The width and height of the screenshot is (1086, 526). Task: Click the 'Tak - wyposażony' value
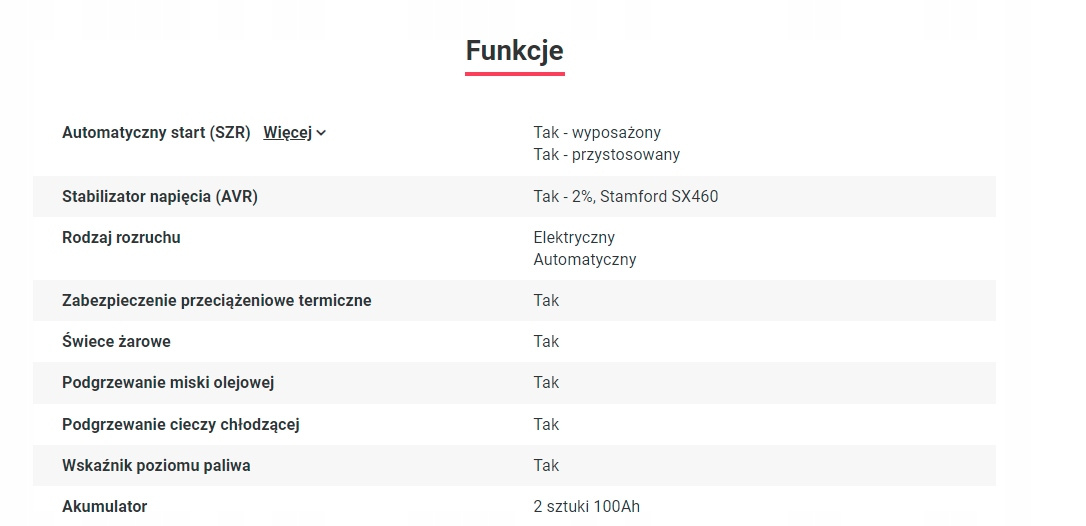597,133
